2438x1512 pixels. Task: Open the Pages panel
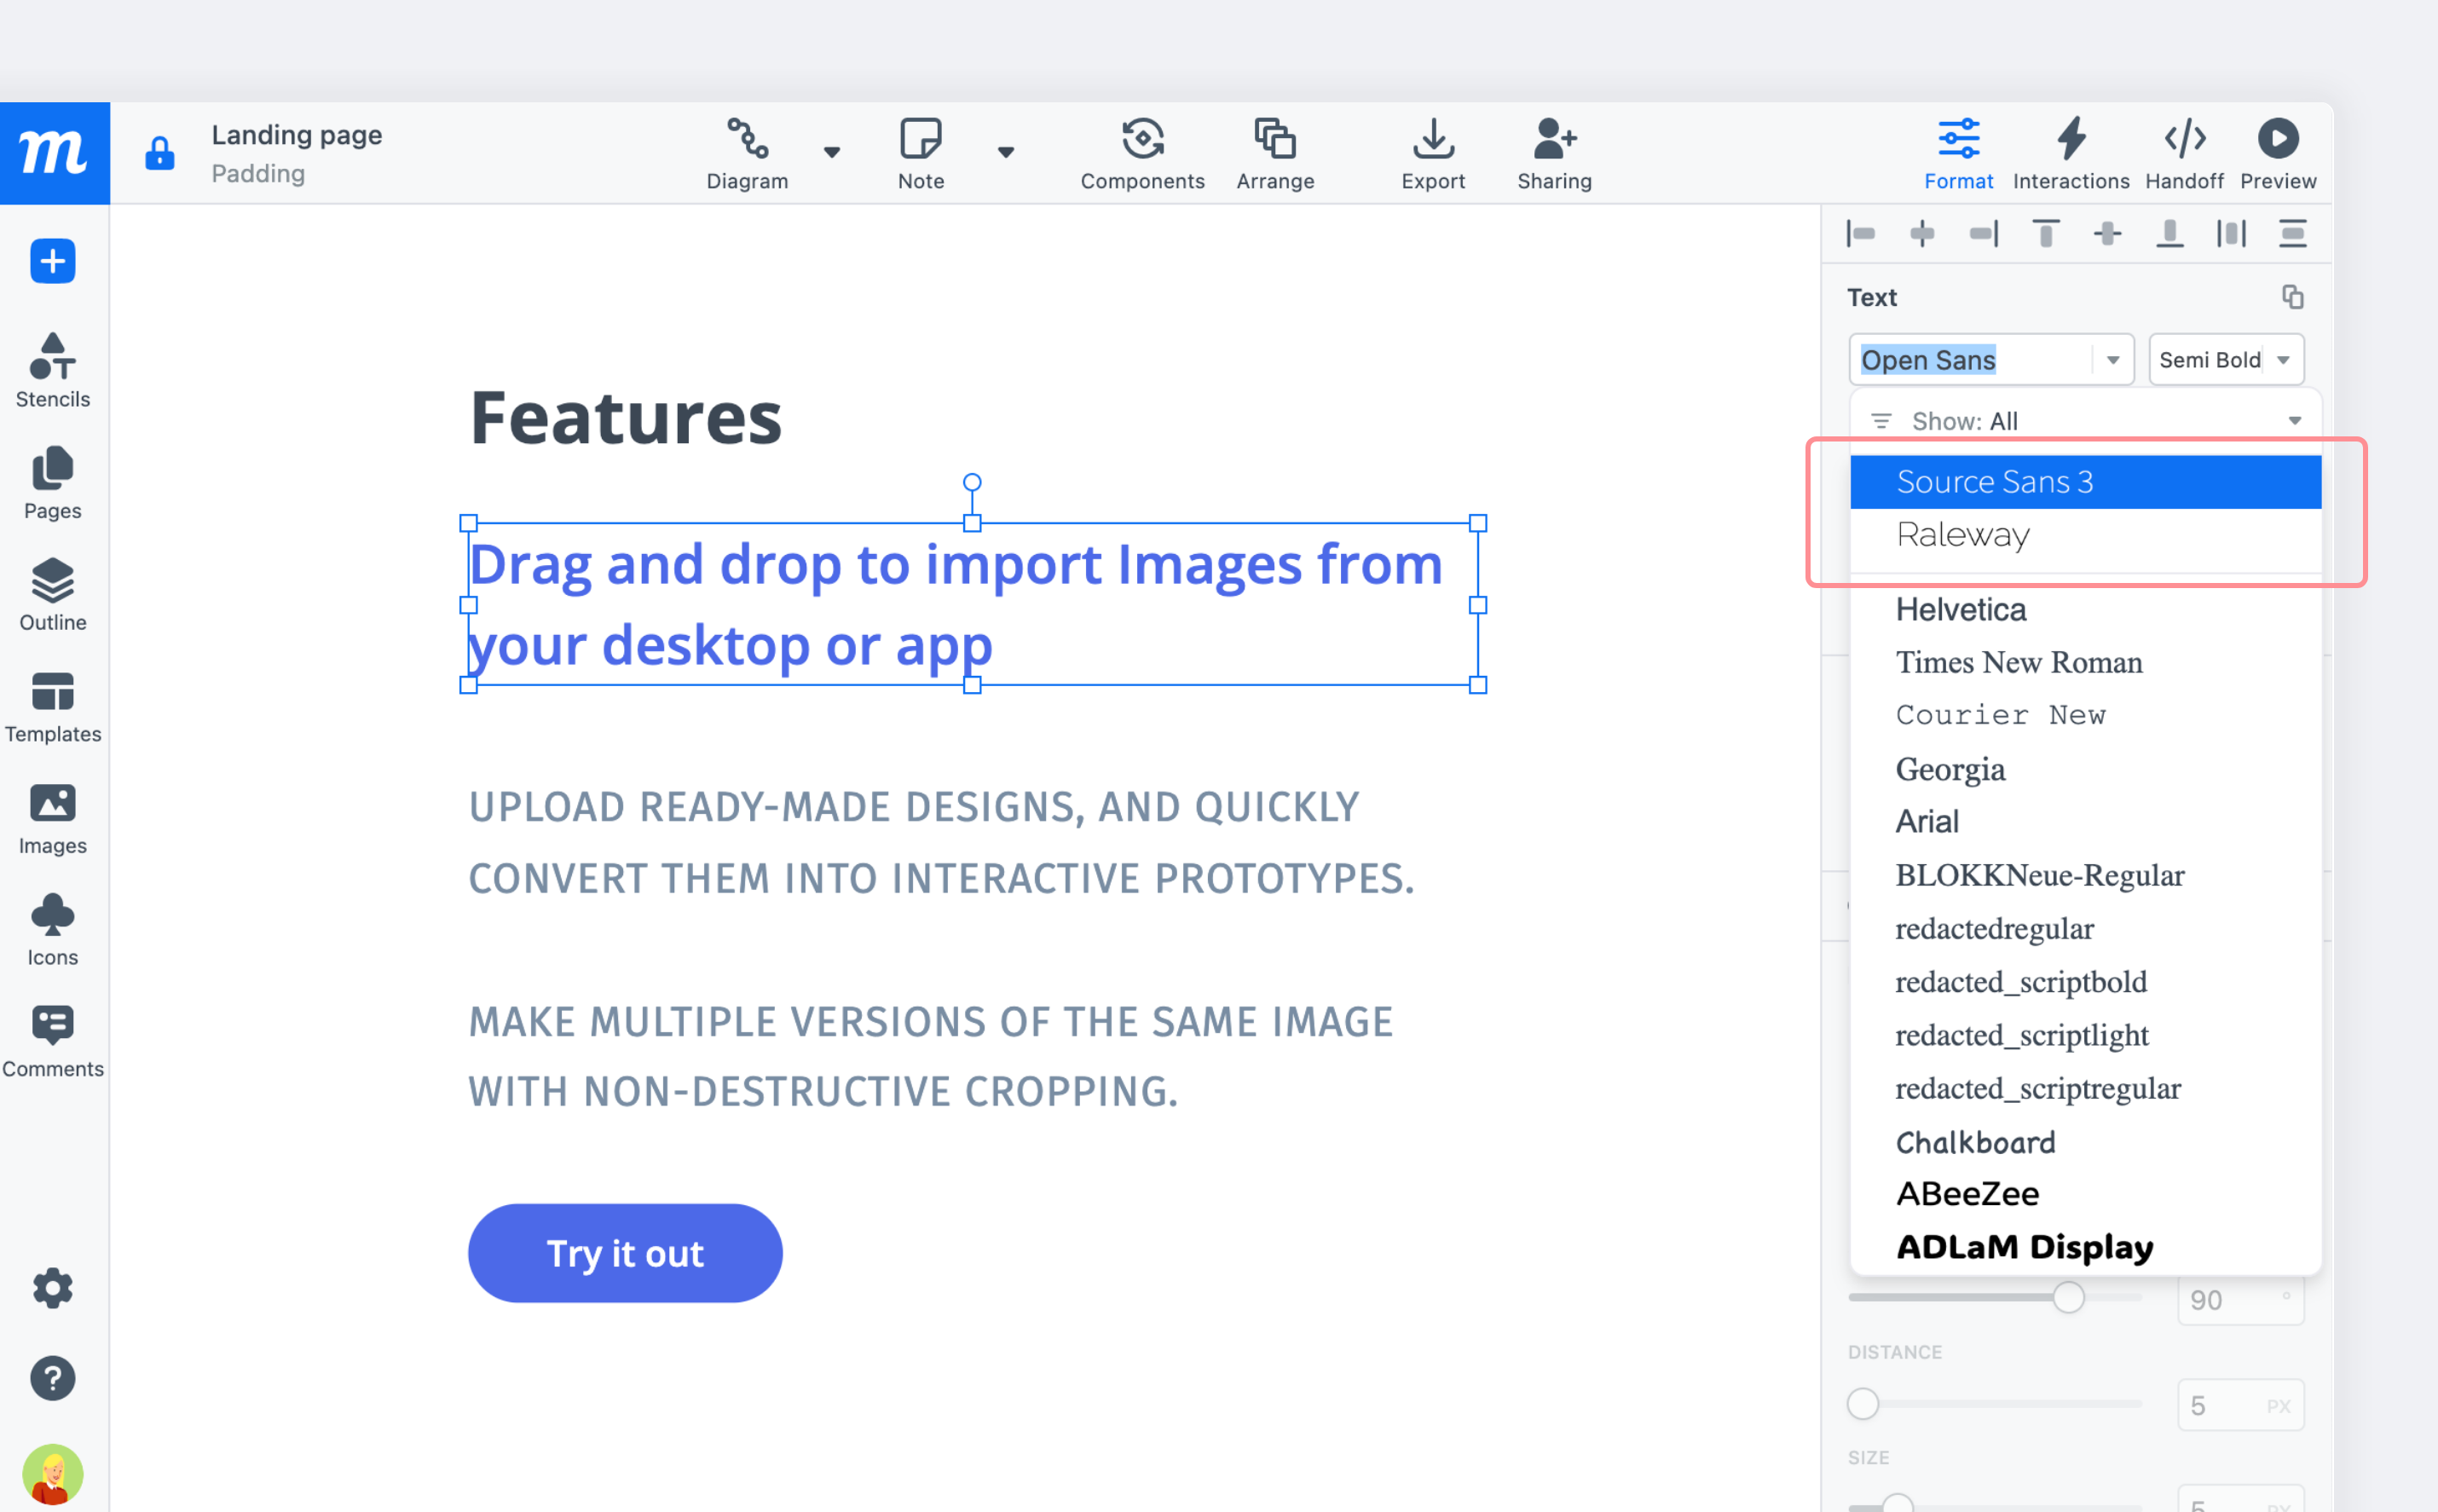coord(53,483)
